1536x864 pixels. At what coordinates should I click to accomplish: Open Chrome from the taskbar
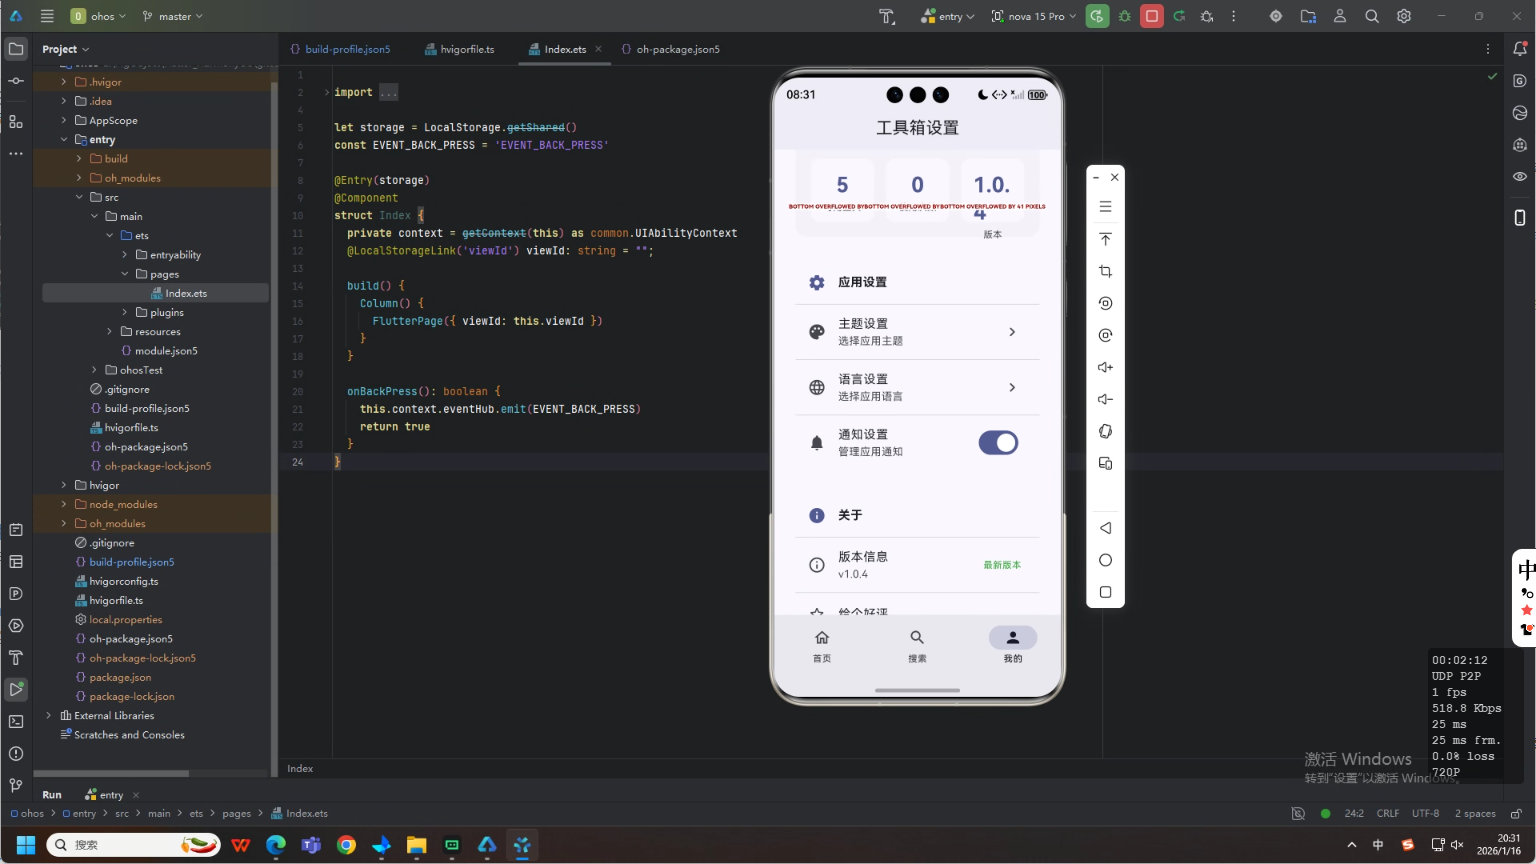[x=346, y=845]
